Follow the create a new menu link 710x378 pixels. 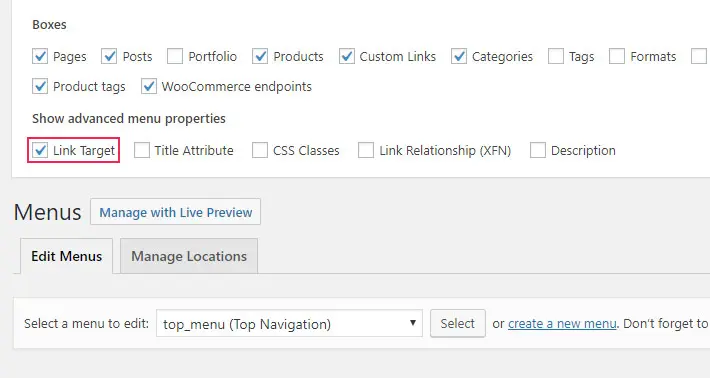coord(562,324)
